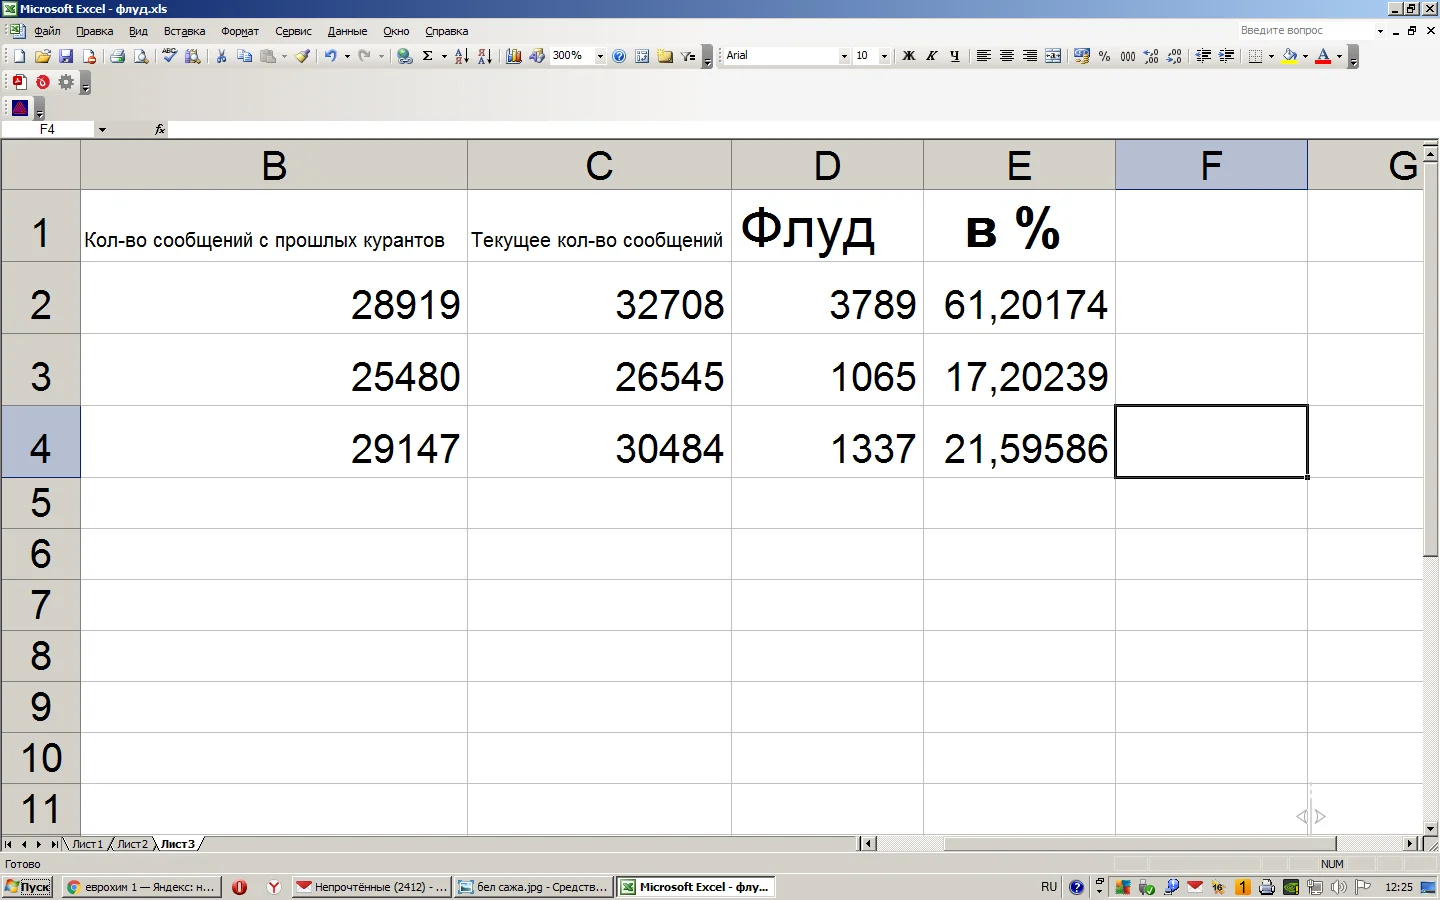
Task: Click the Save floppy disk icon
Action: point(66,57)
